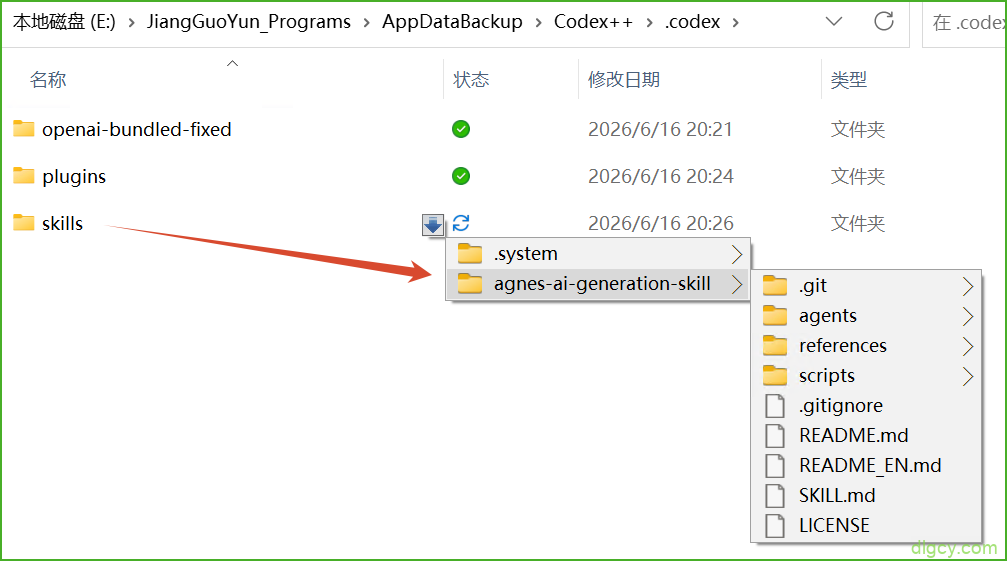Expand the references folder submenu arrow
Screen dimensions: 1007x561
[968, 346]
